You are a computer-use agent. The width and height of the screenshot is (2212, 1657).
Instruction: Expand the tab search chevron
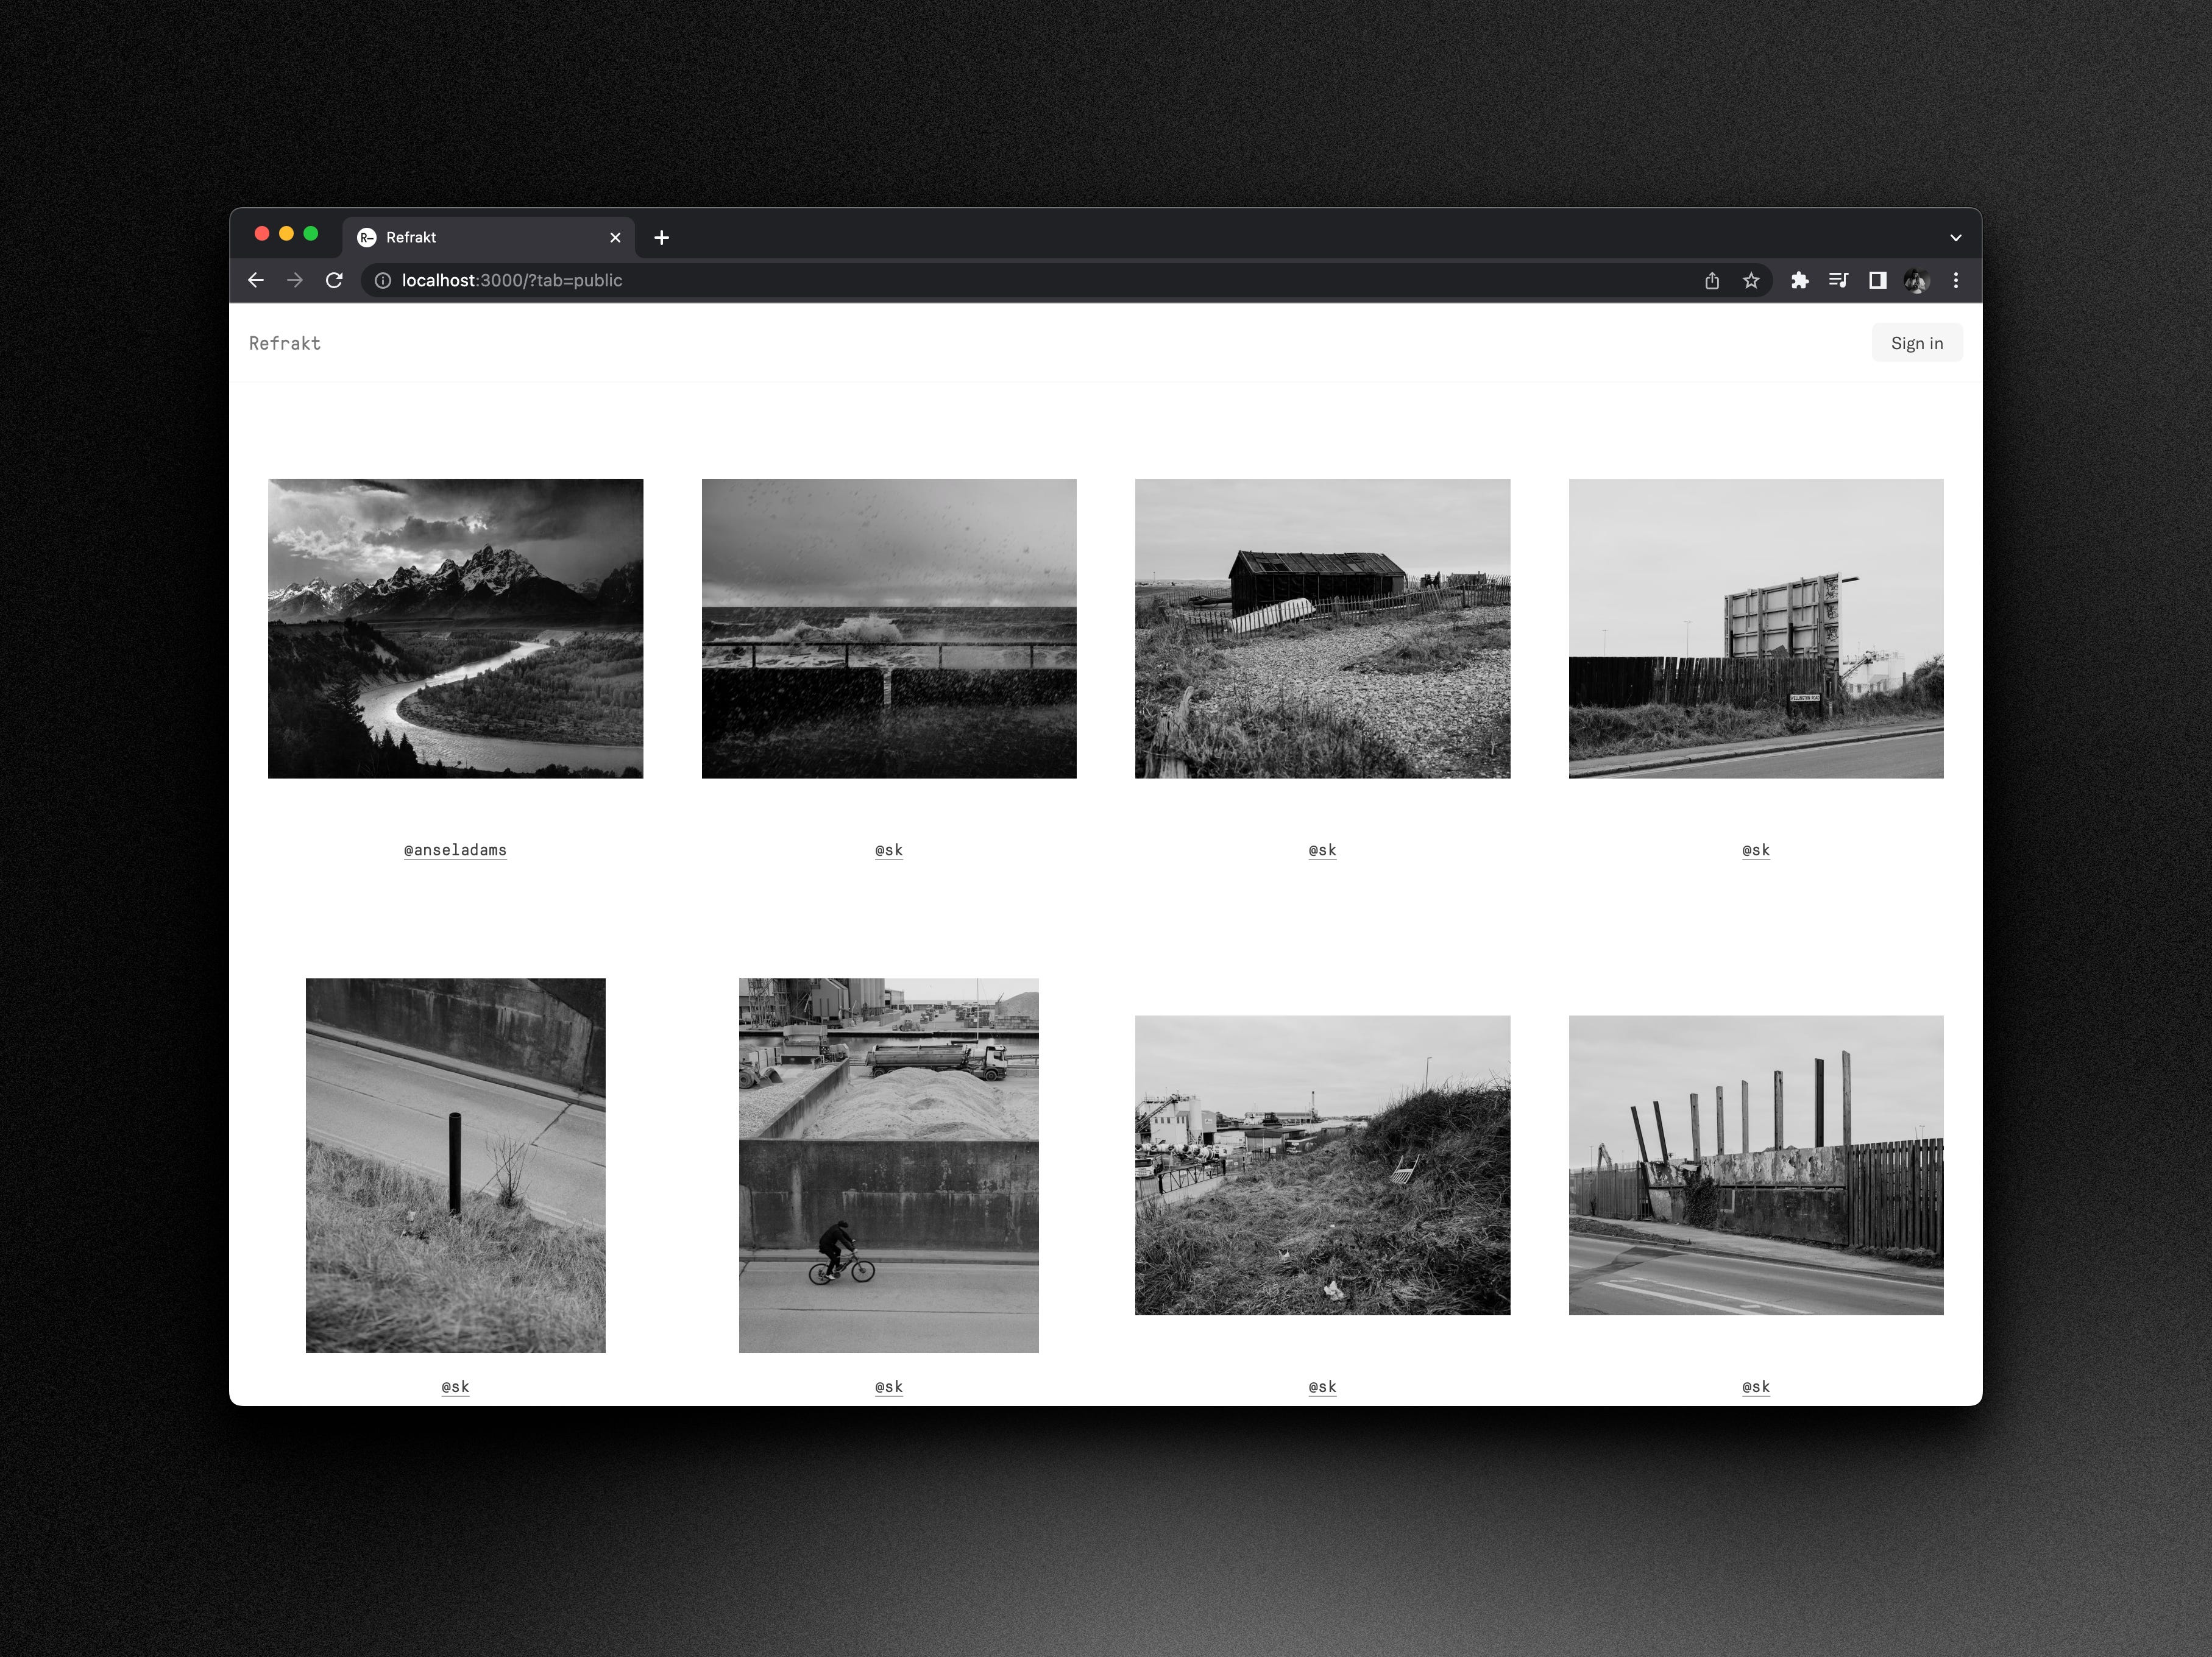(x=1956, y=238)
